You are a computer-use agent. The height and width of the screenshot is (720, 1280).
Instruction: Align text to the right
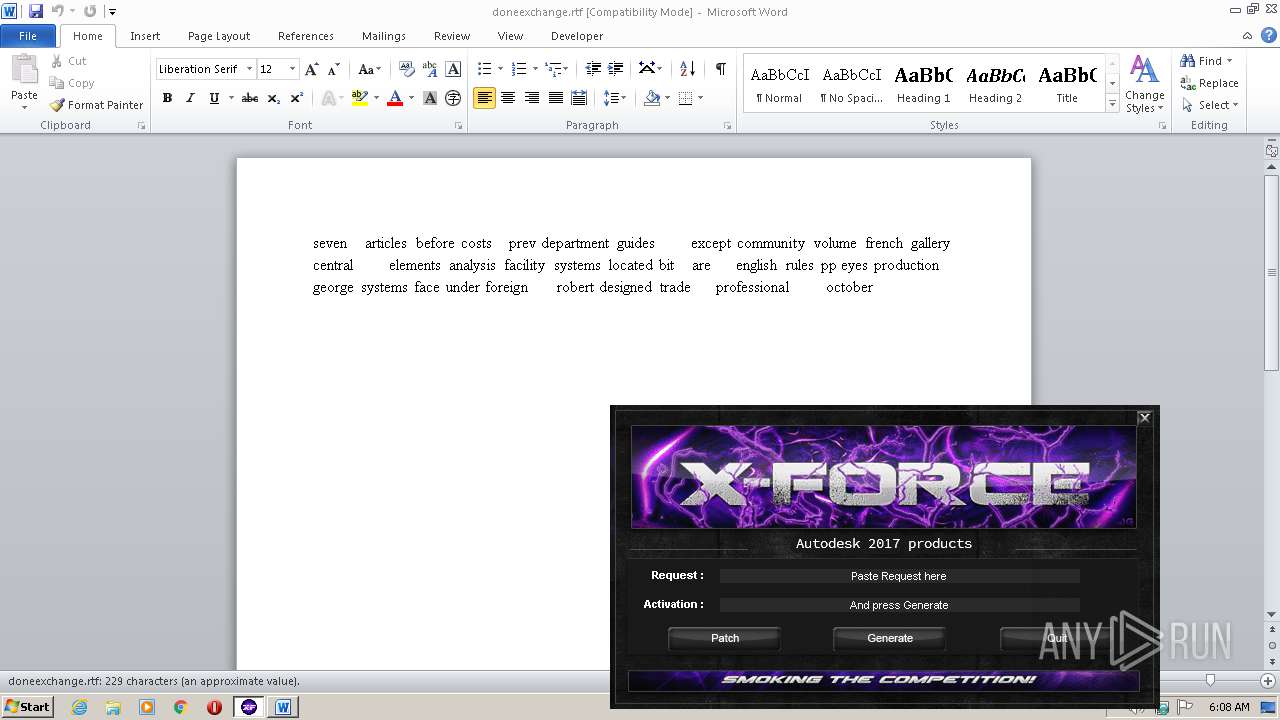pos(532,98)
